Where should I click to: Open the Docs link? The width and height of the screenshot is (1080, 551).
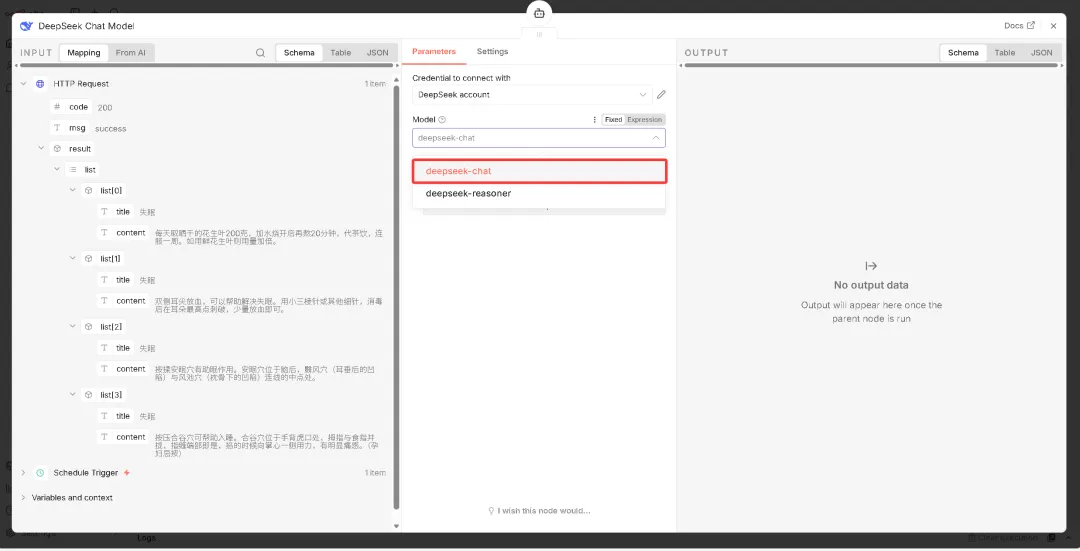coord(1019,25)
